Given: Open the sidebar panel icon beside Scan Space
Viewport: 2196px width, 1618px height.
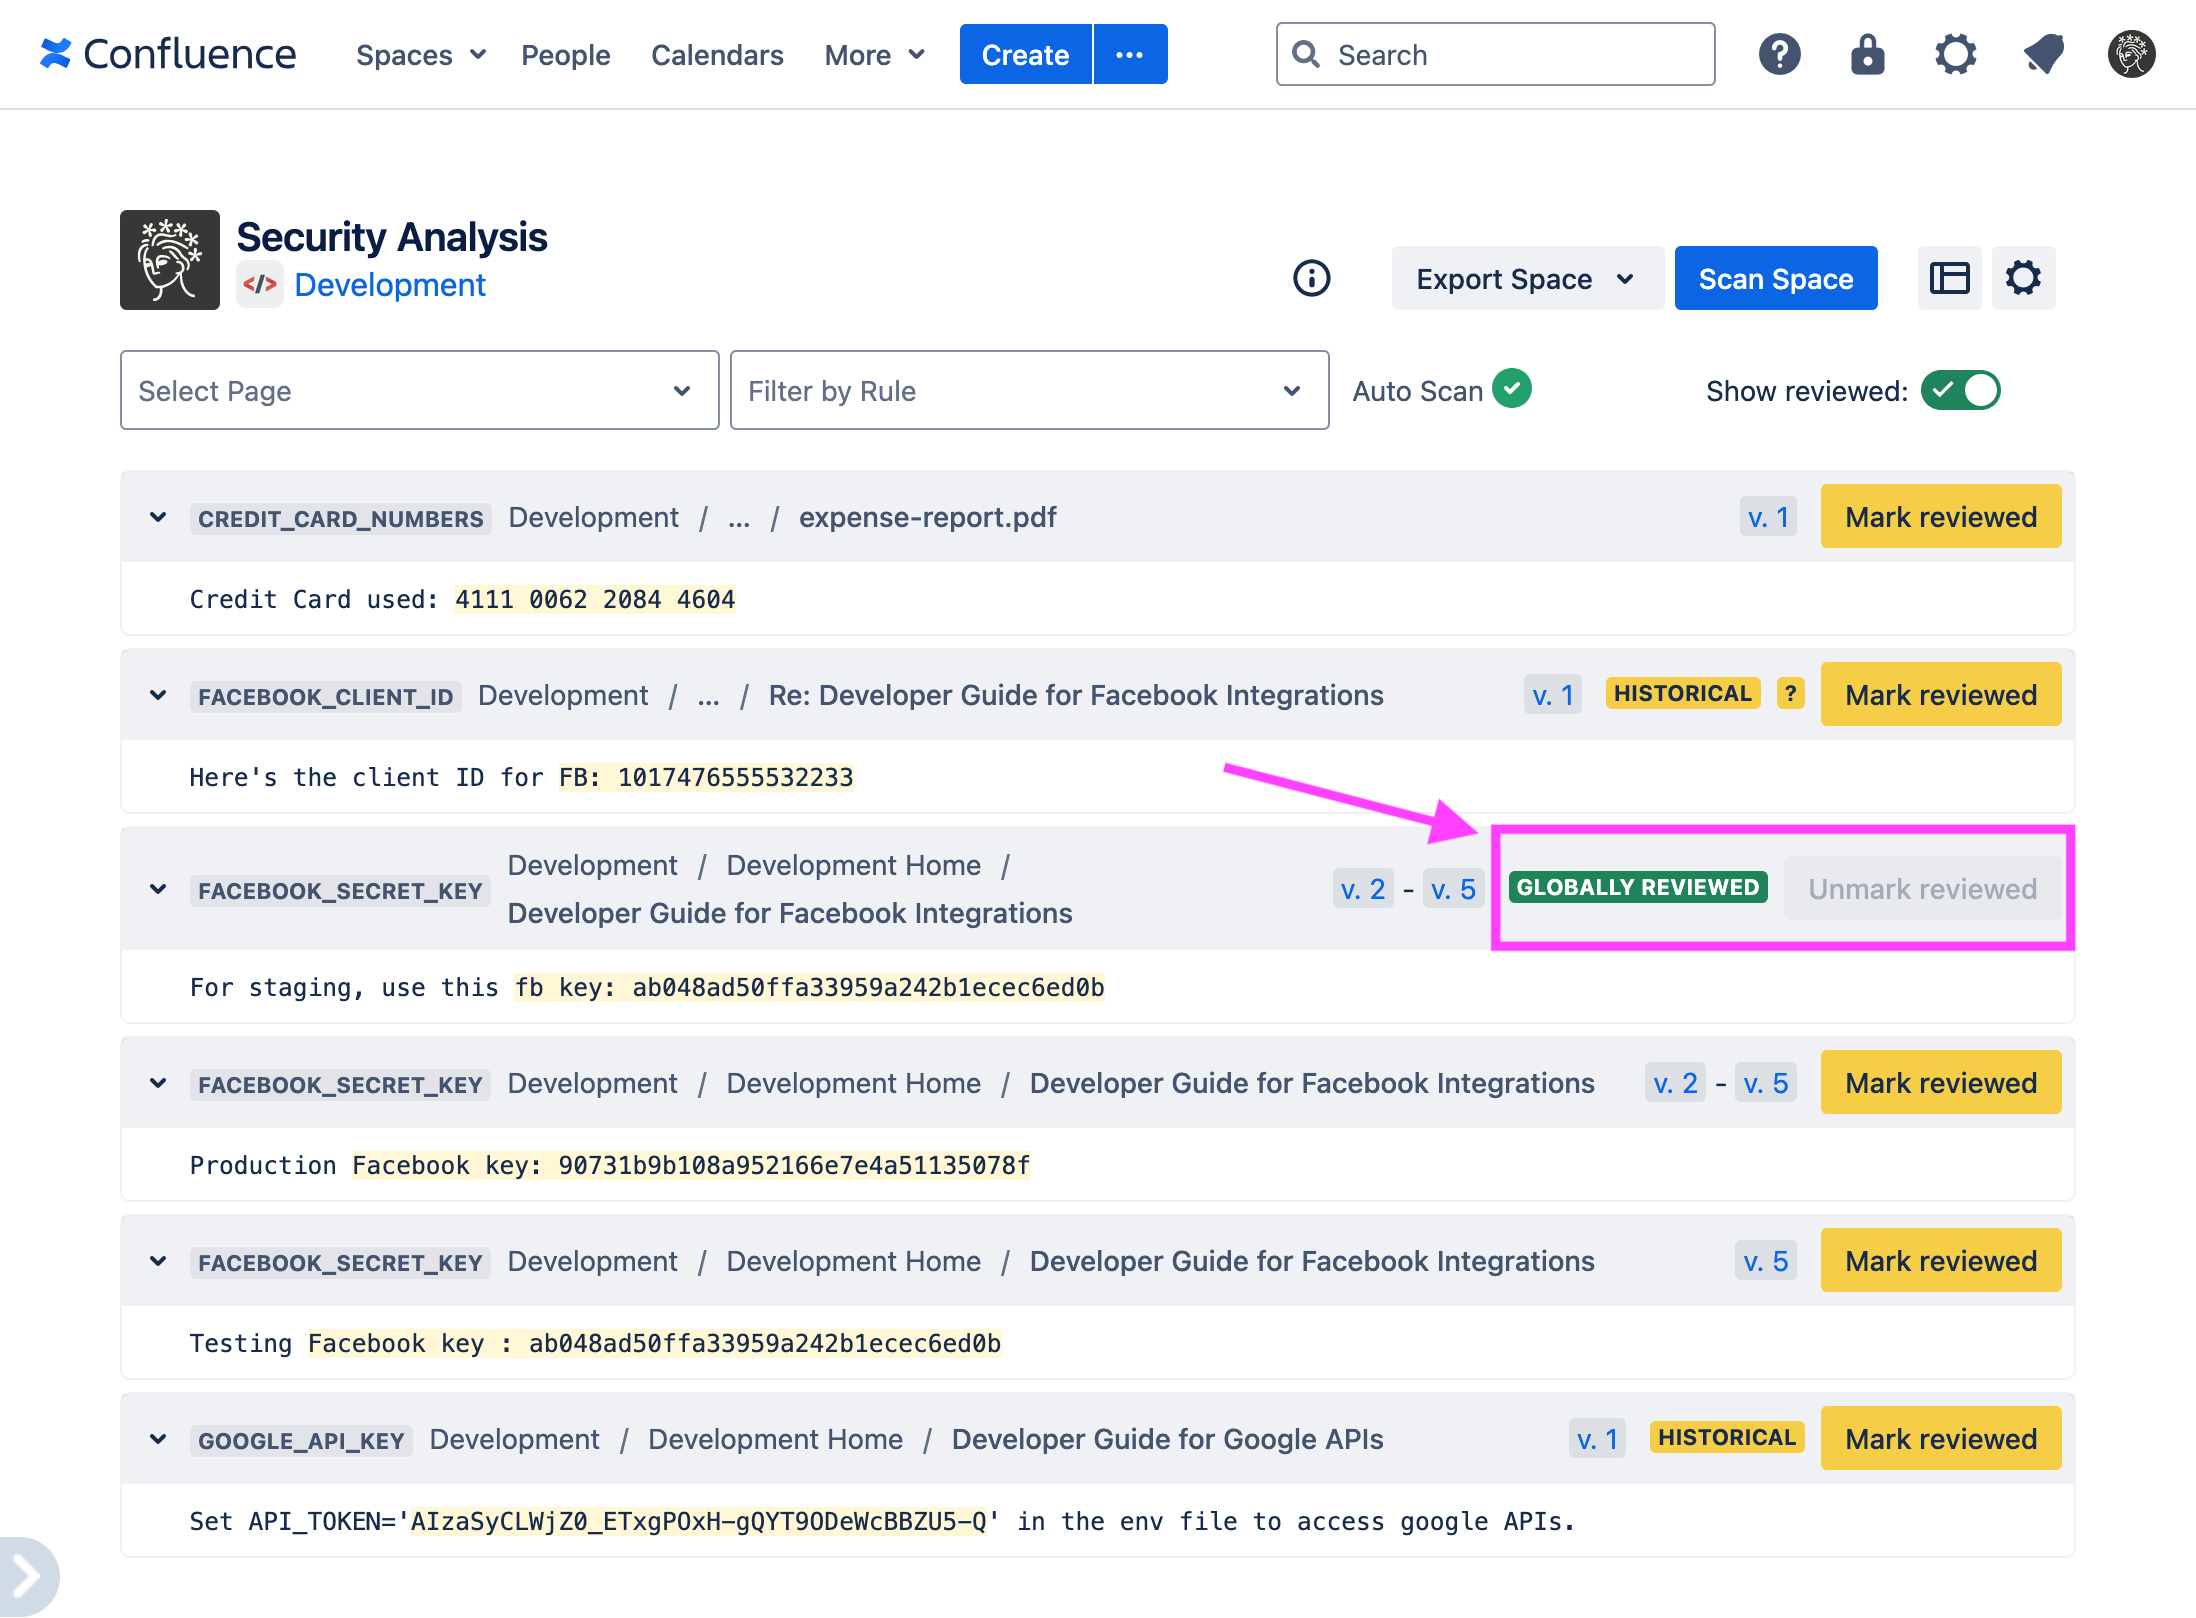Looking at the screenshot, I should pos(1949,278).
